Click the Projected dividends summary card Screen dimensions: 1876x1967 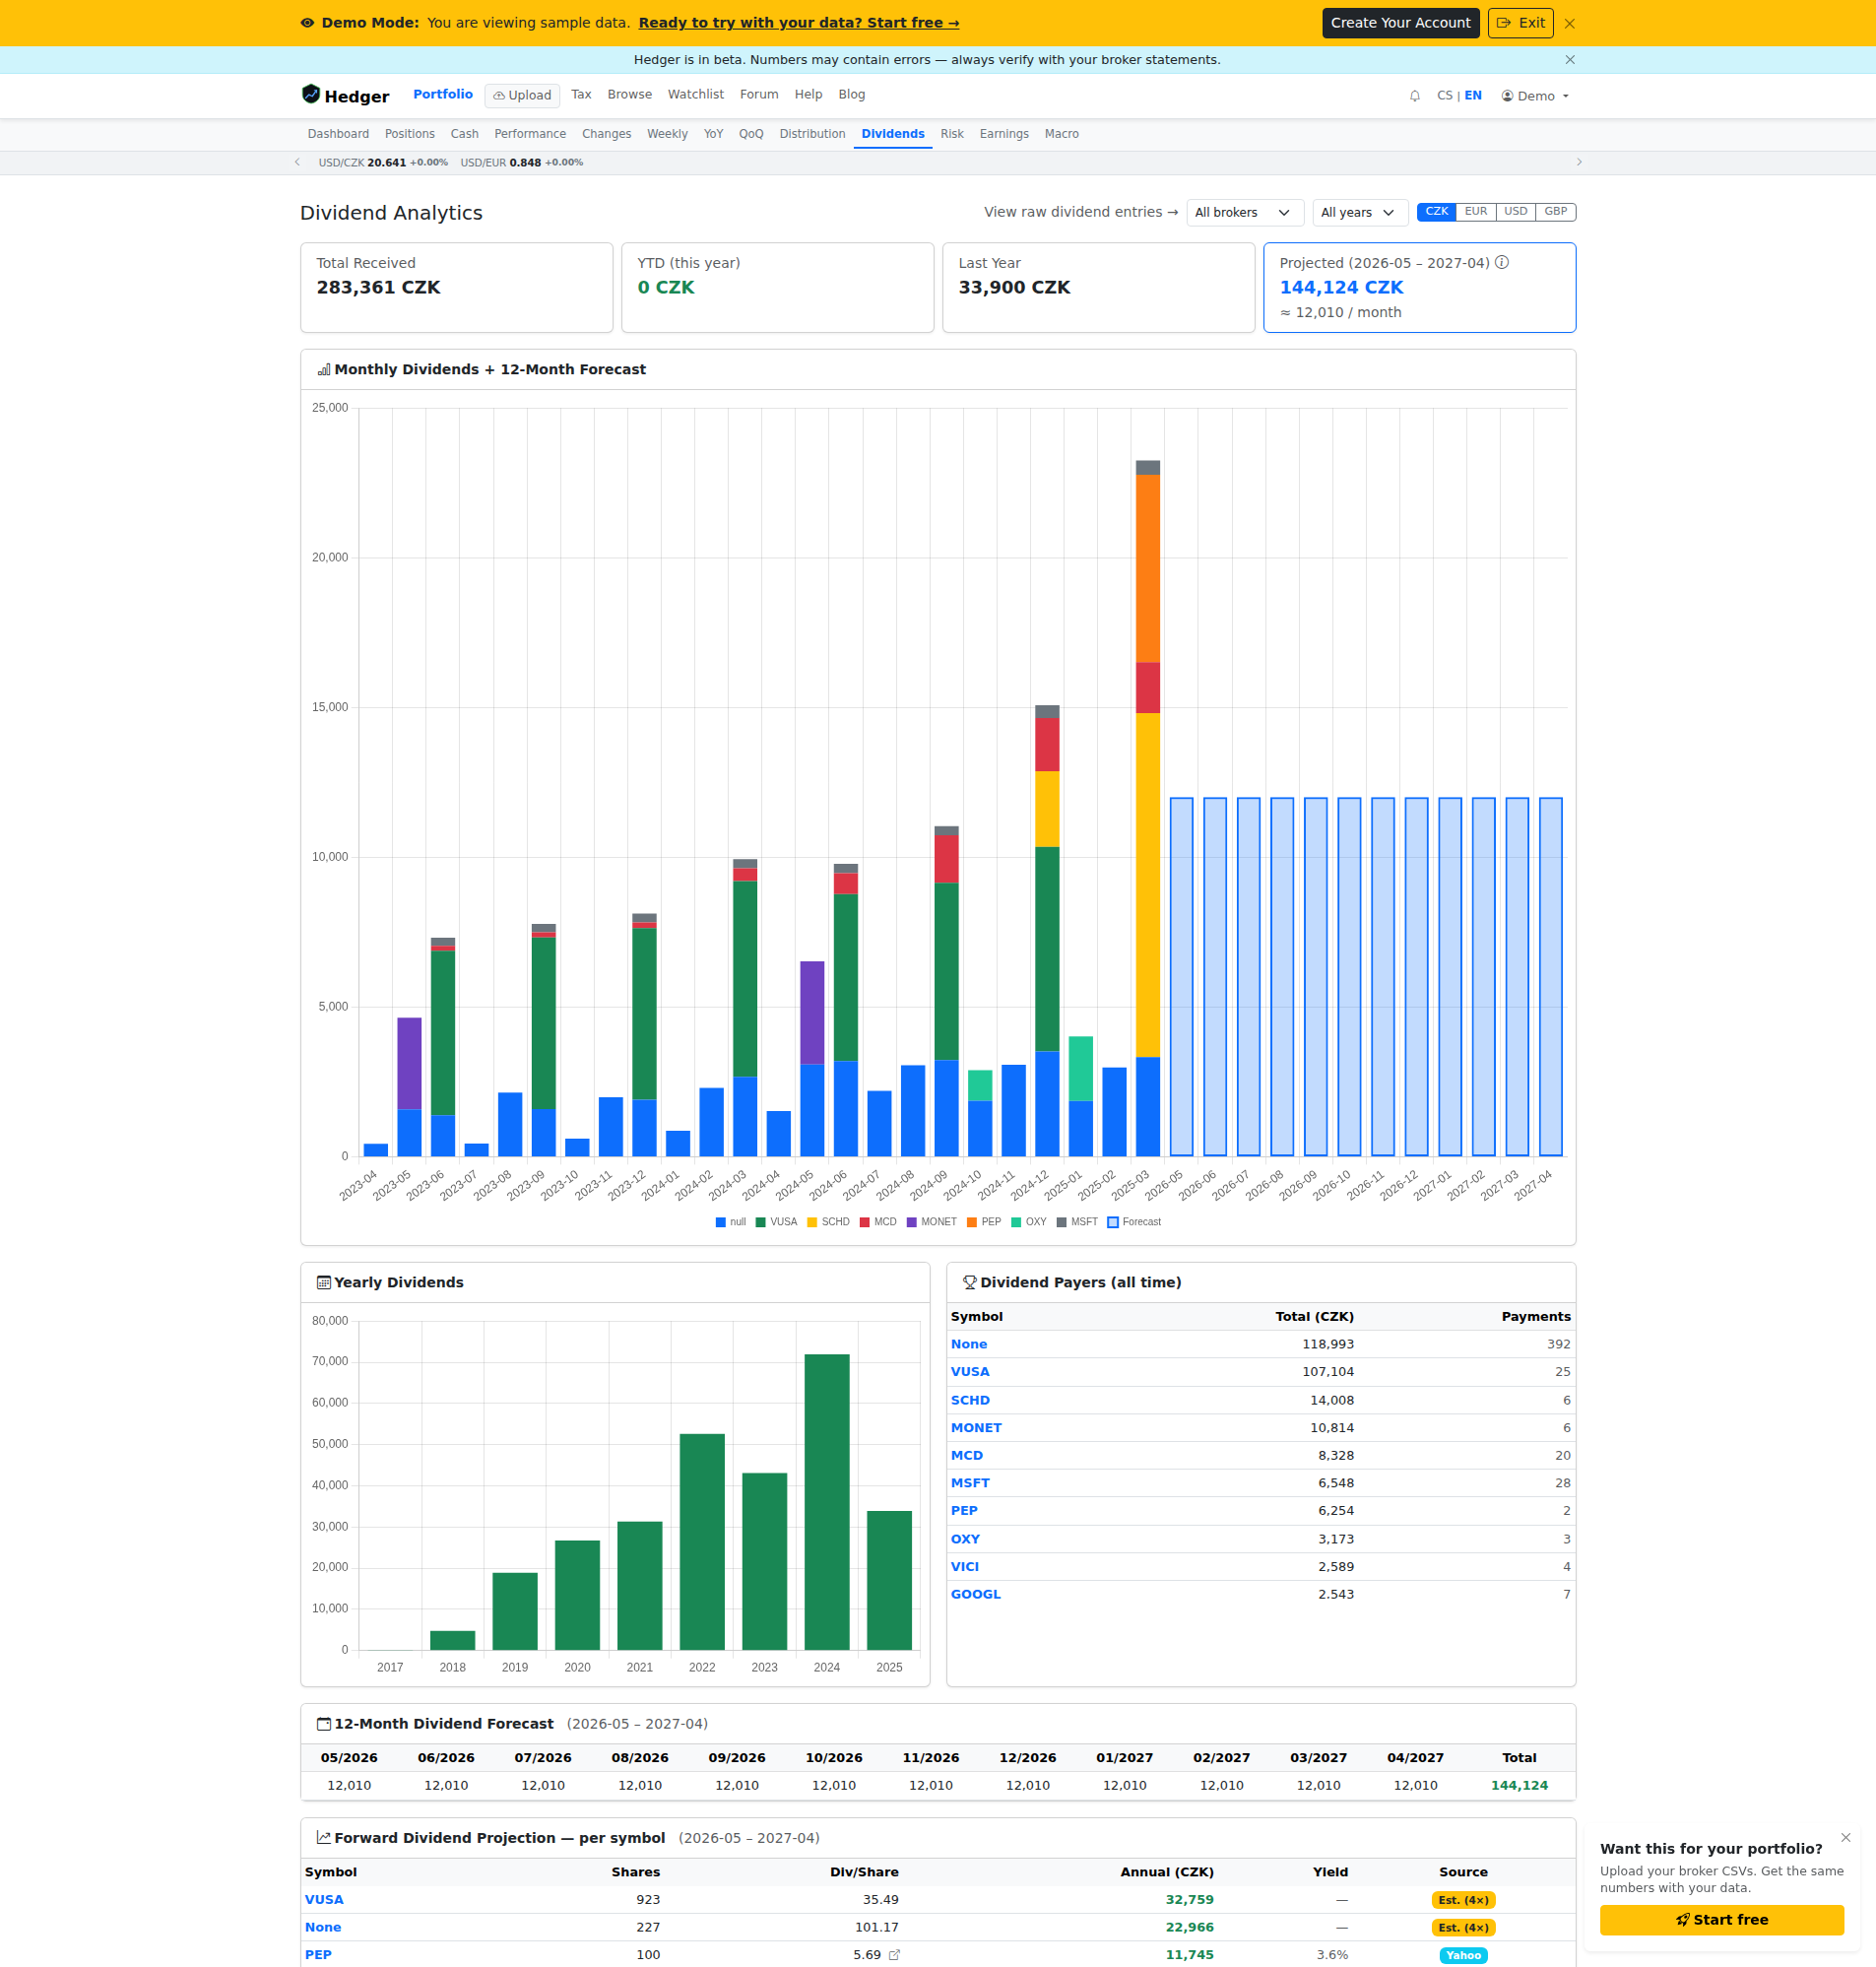(x=1419, y=288)
